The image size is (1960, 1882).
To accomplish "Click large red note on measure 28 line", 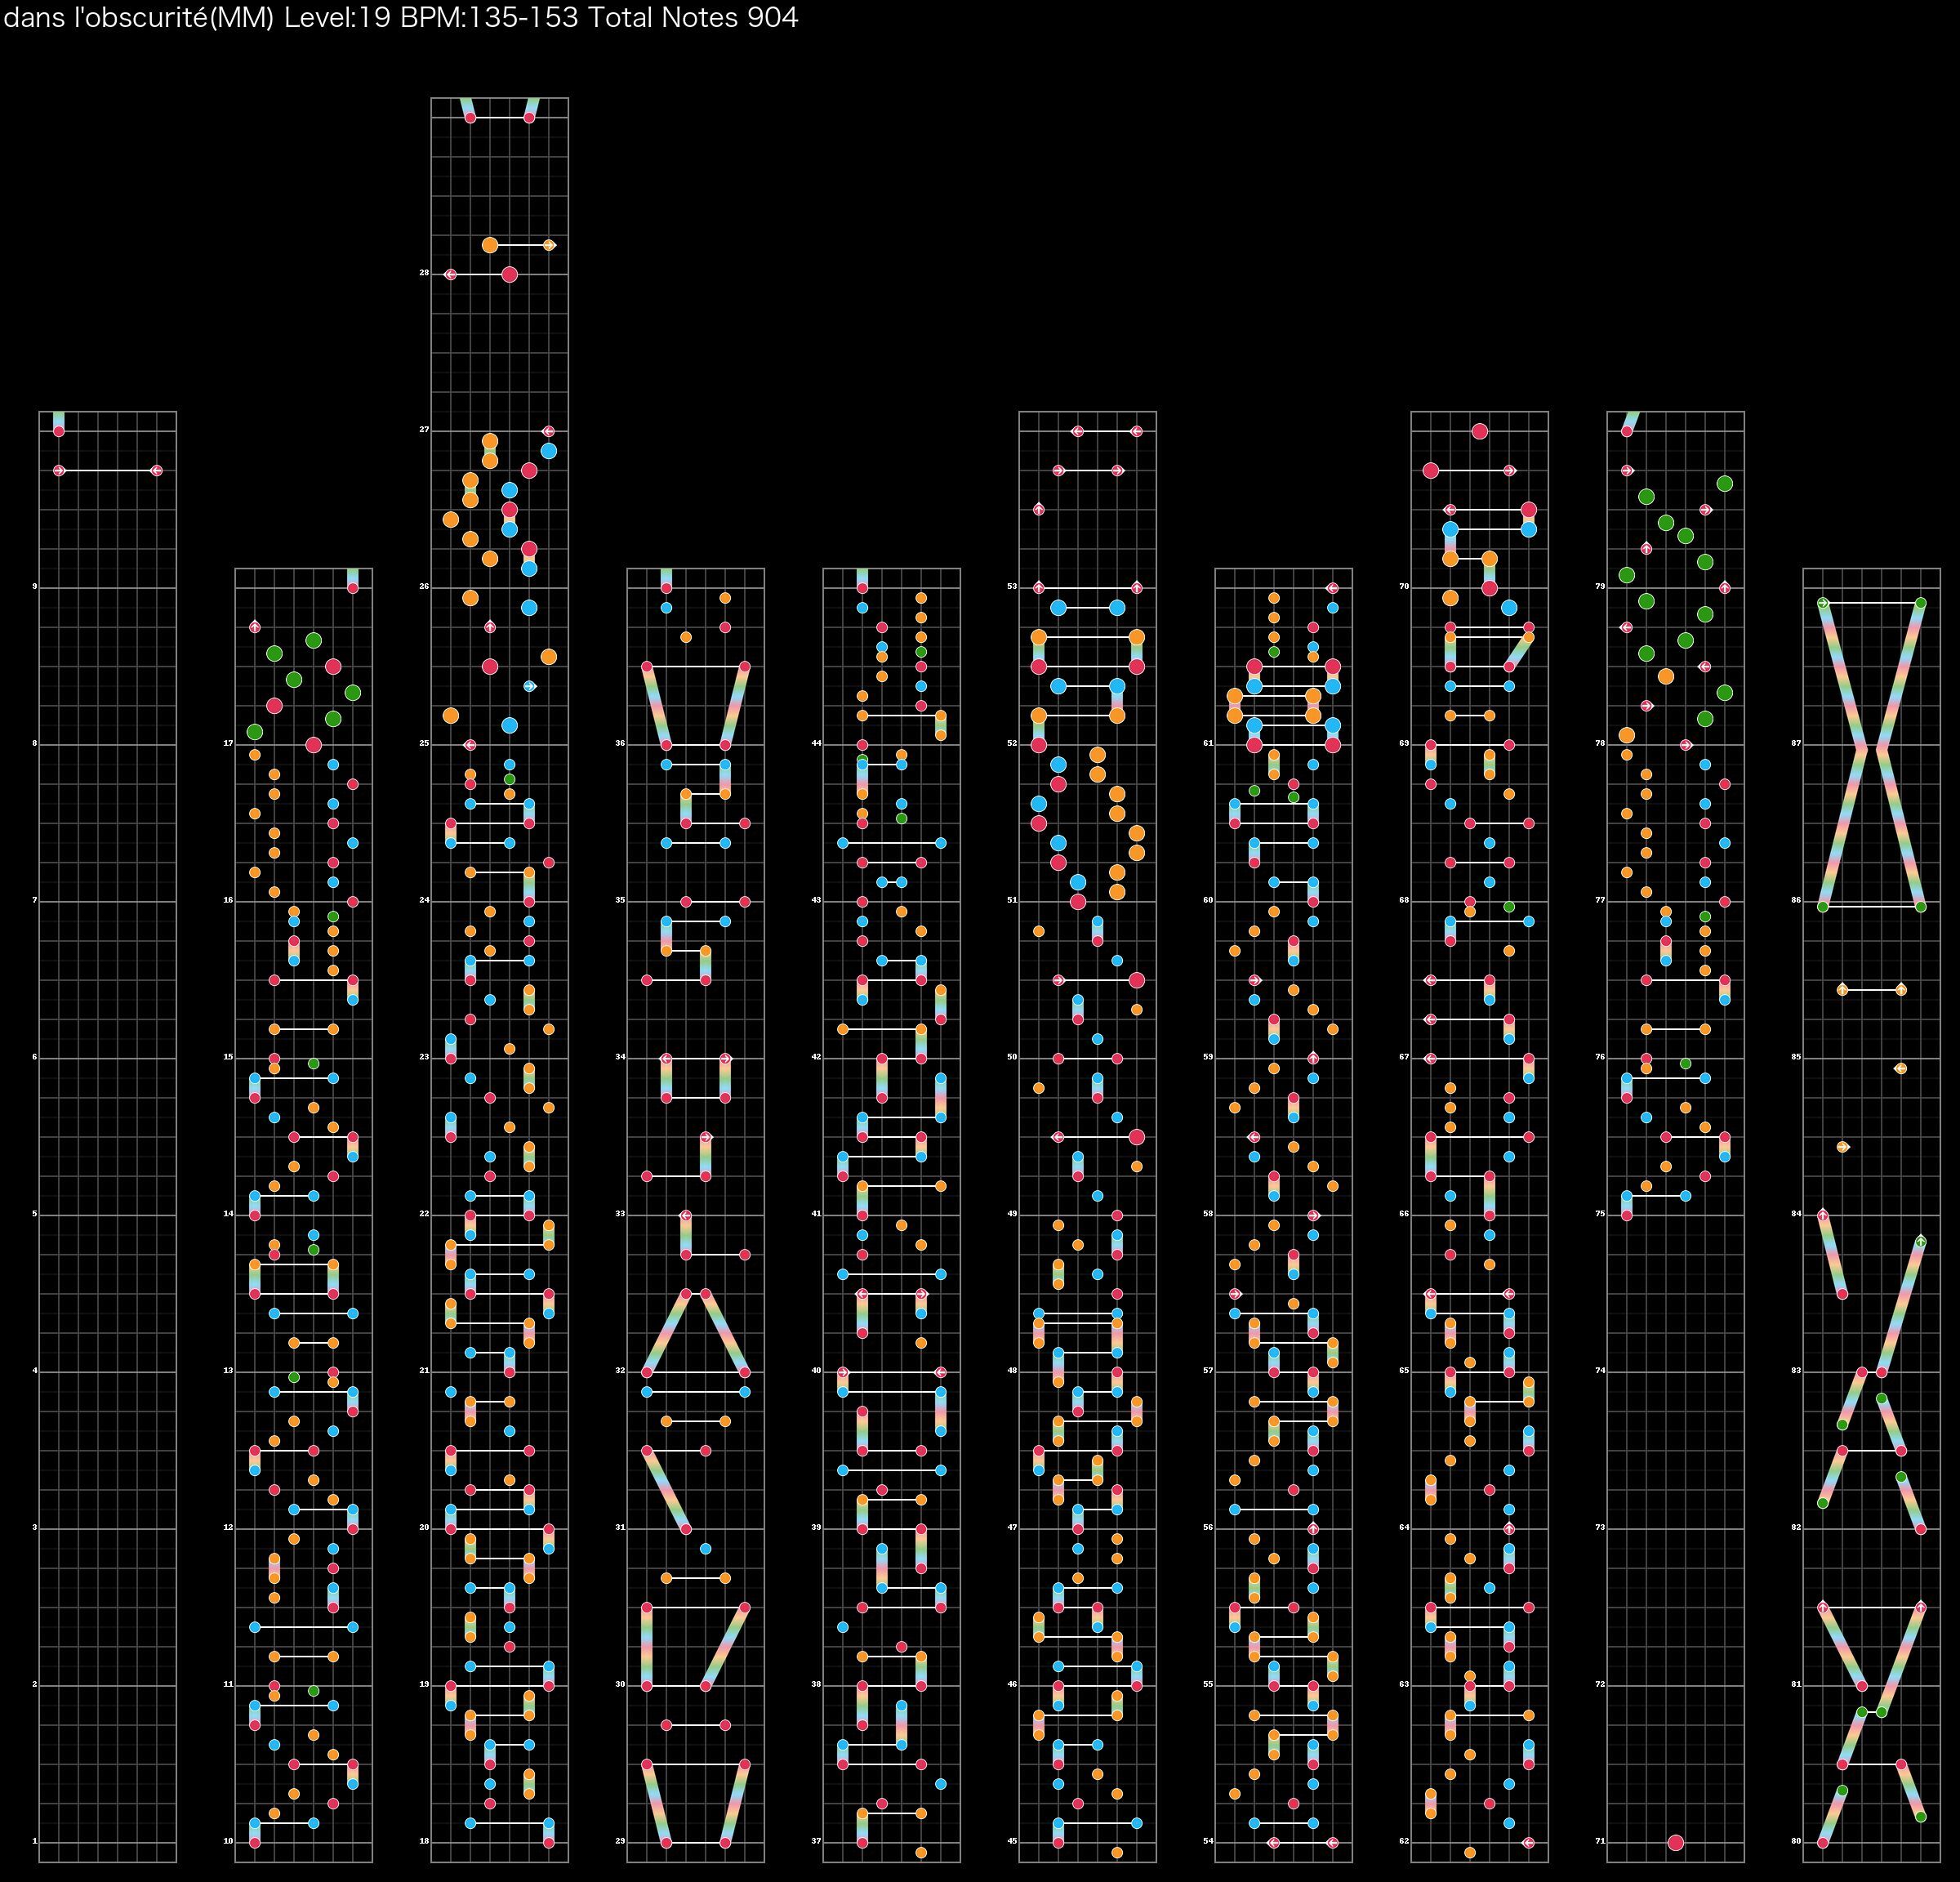I will tap(509, 274).
